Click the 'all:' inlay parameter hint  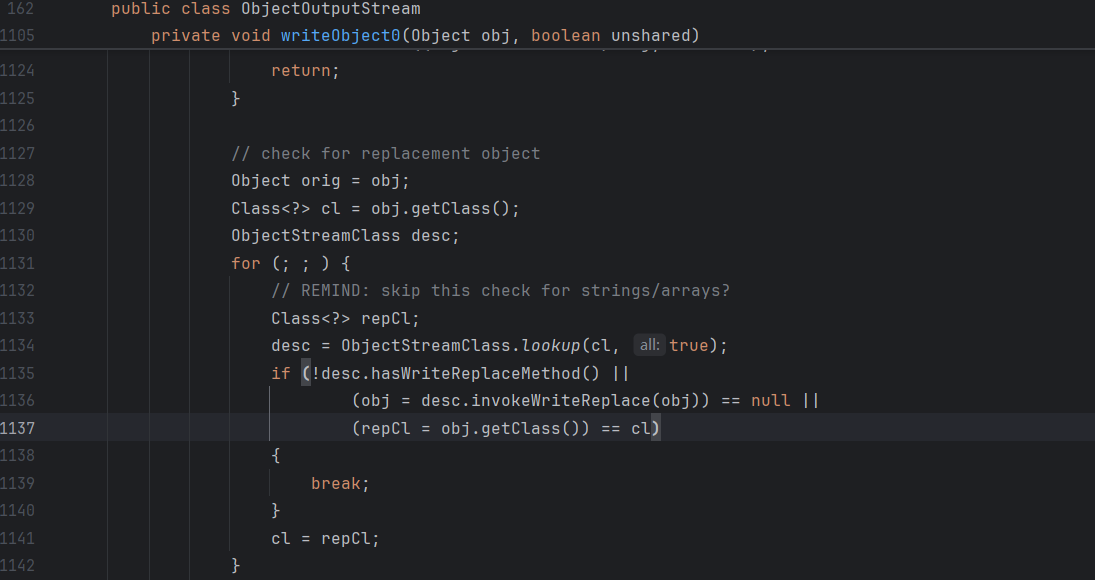[x=649, y=345]
